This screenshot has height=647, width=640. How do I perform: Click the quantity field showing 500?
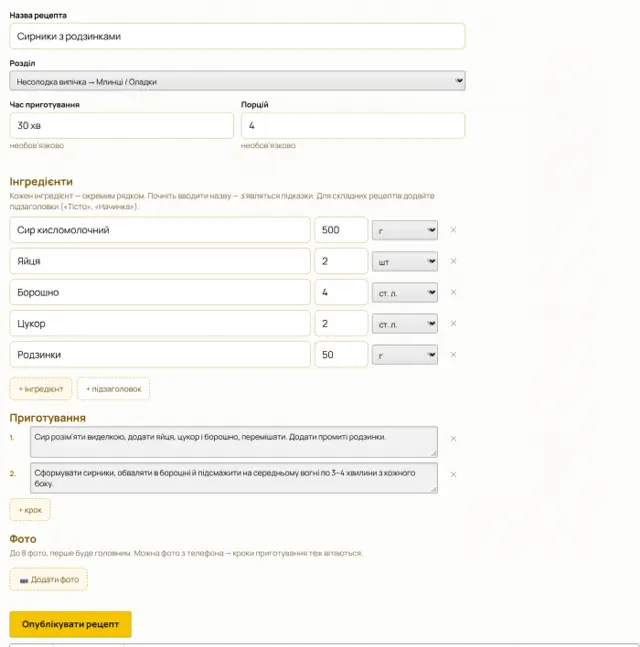point(341,230)
